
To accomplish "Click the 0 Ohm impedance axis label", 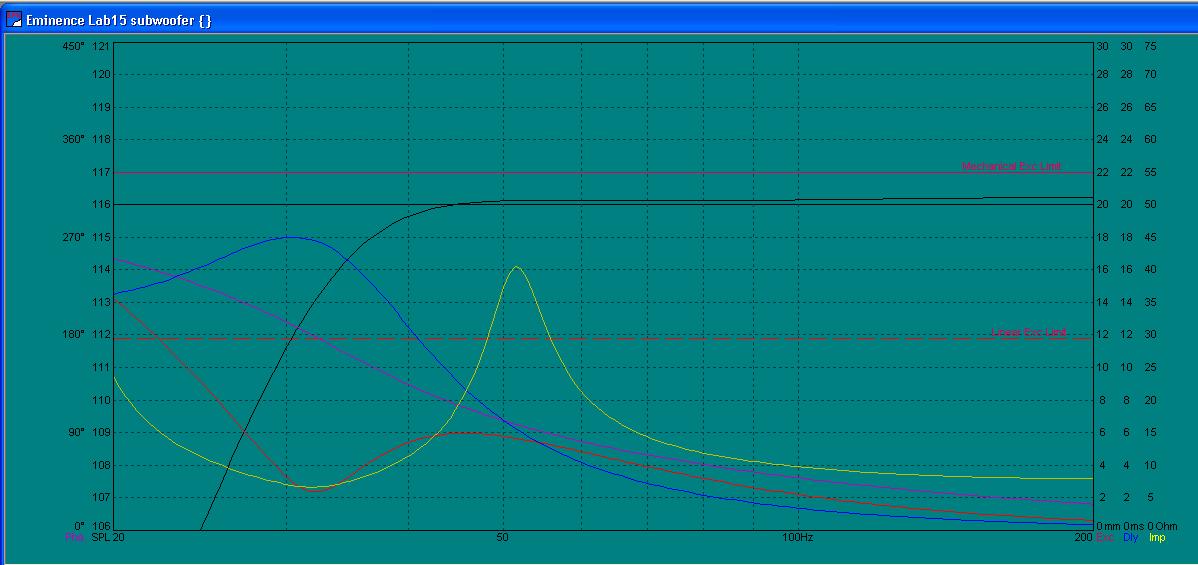I will (x=1162, y=526).
